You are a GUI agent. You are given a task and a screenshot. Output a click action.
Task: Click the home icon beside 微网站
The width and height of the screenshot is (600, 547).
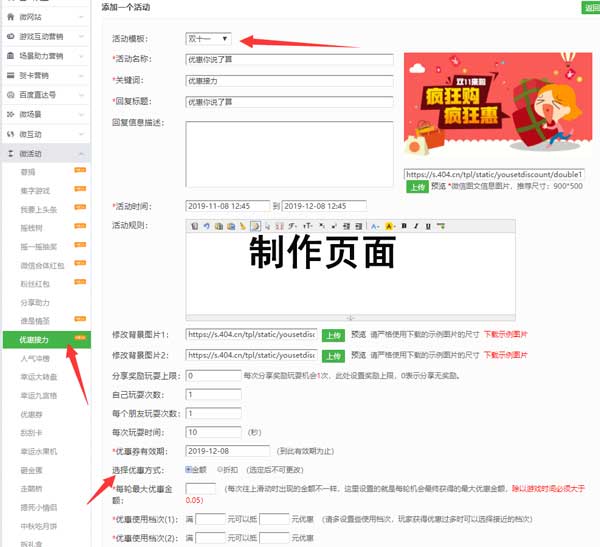pyautogui.click(x=11, y=17)
